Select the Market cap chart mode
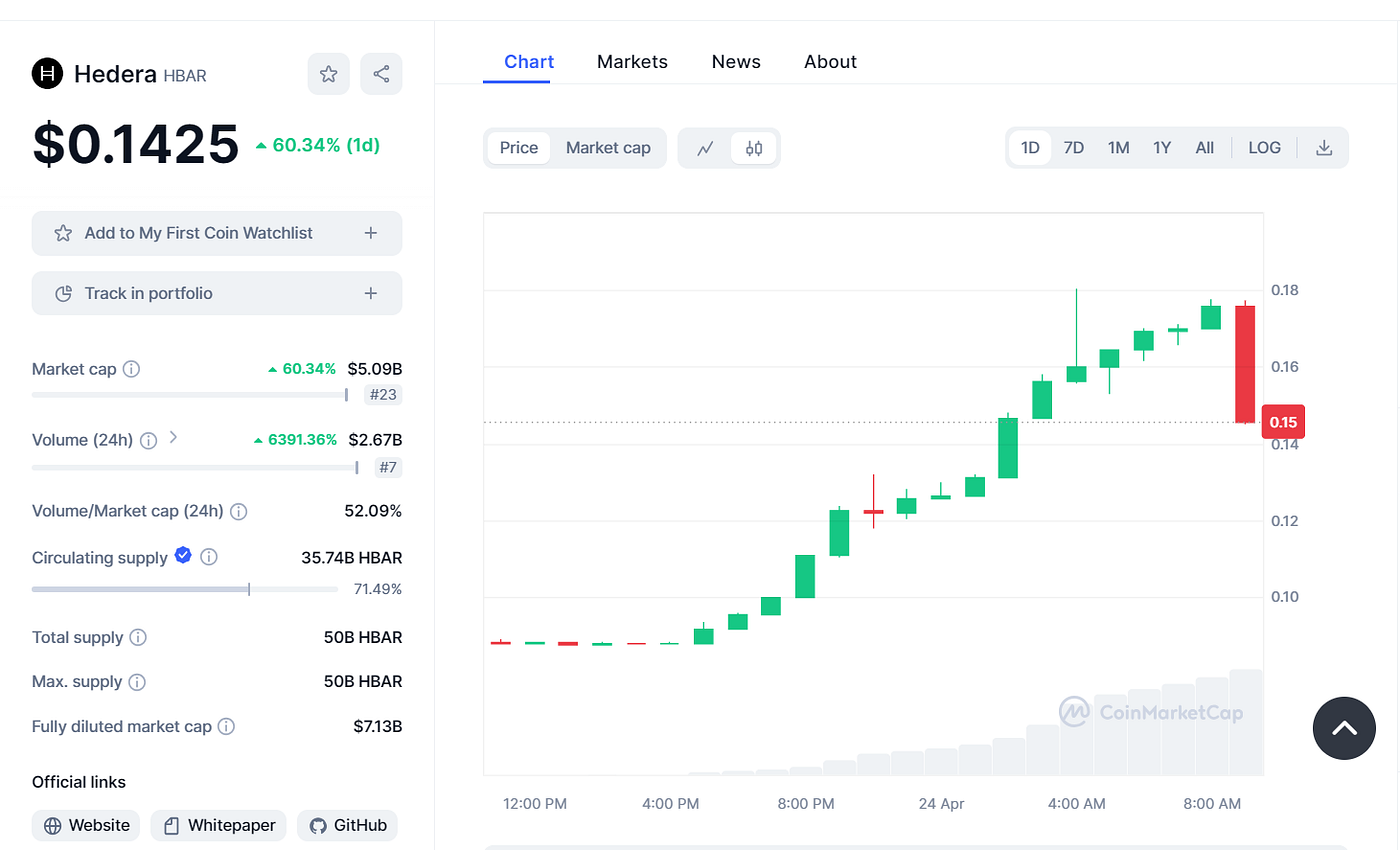Screen dimensions: 1400x850 [x=608, y=148]
